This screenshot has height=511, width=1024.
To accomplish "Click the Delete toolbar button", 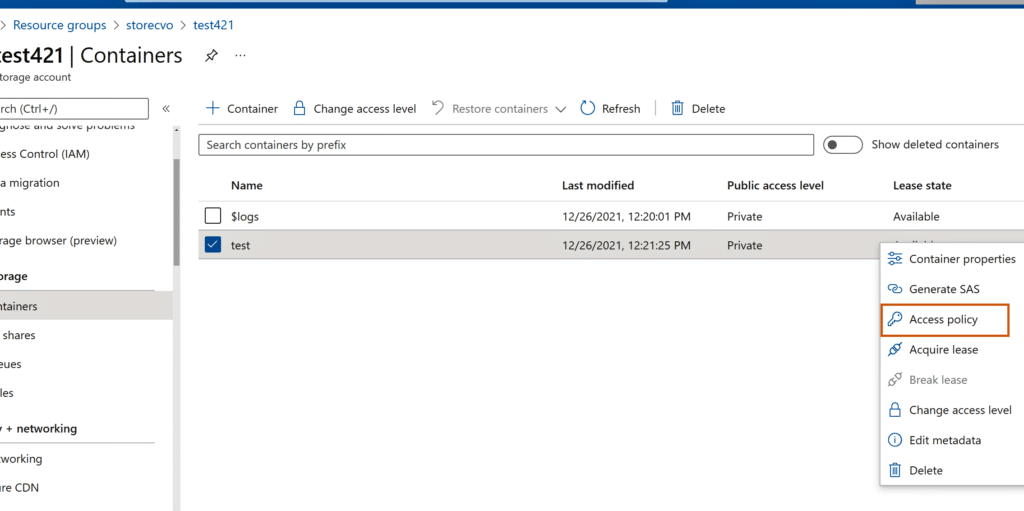I will pos(697,108).
